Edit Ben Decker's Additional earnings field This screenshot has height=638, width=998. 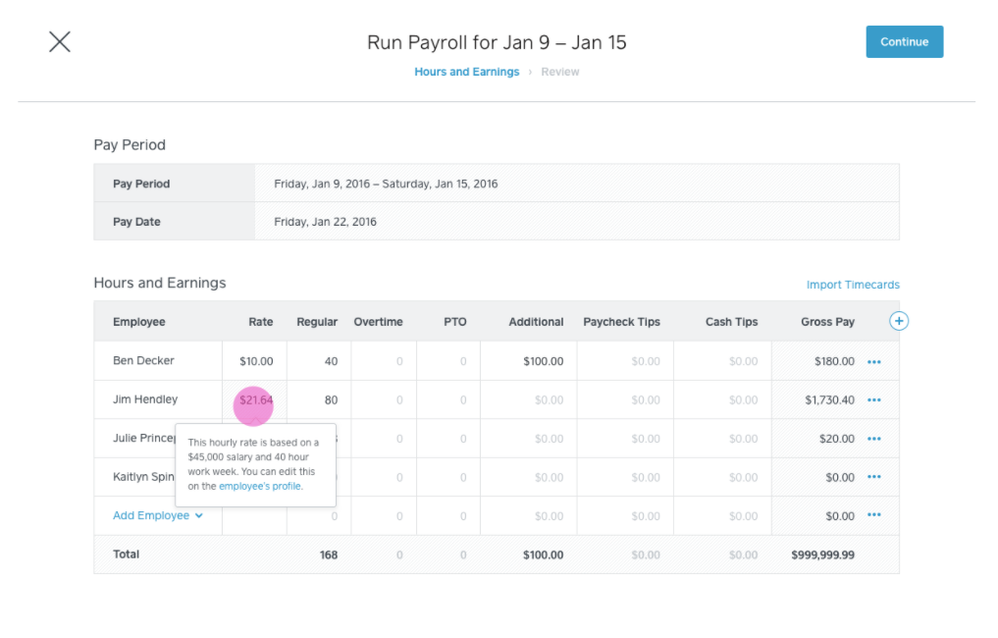point(528,362)
